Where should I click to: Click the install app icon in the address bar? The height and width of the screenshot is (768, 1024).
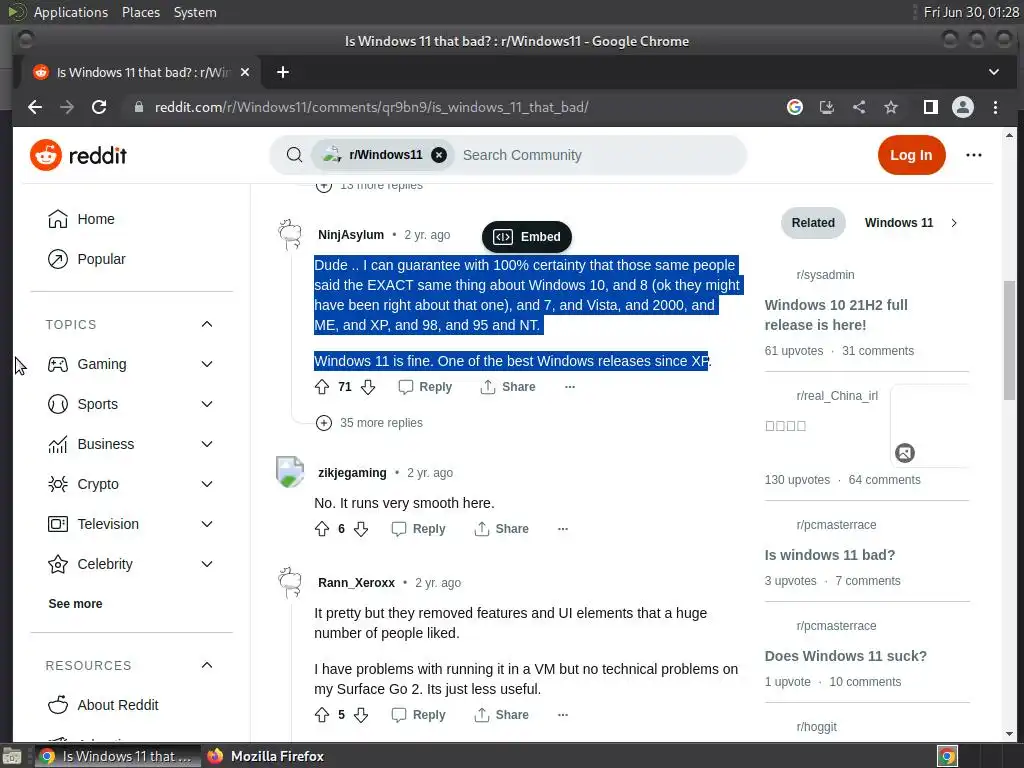click(x=827, y=107)
